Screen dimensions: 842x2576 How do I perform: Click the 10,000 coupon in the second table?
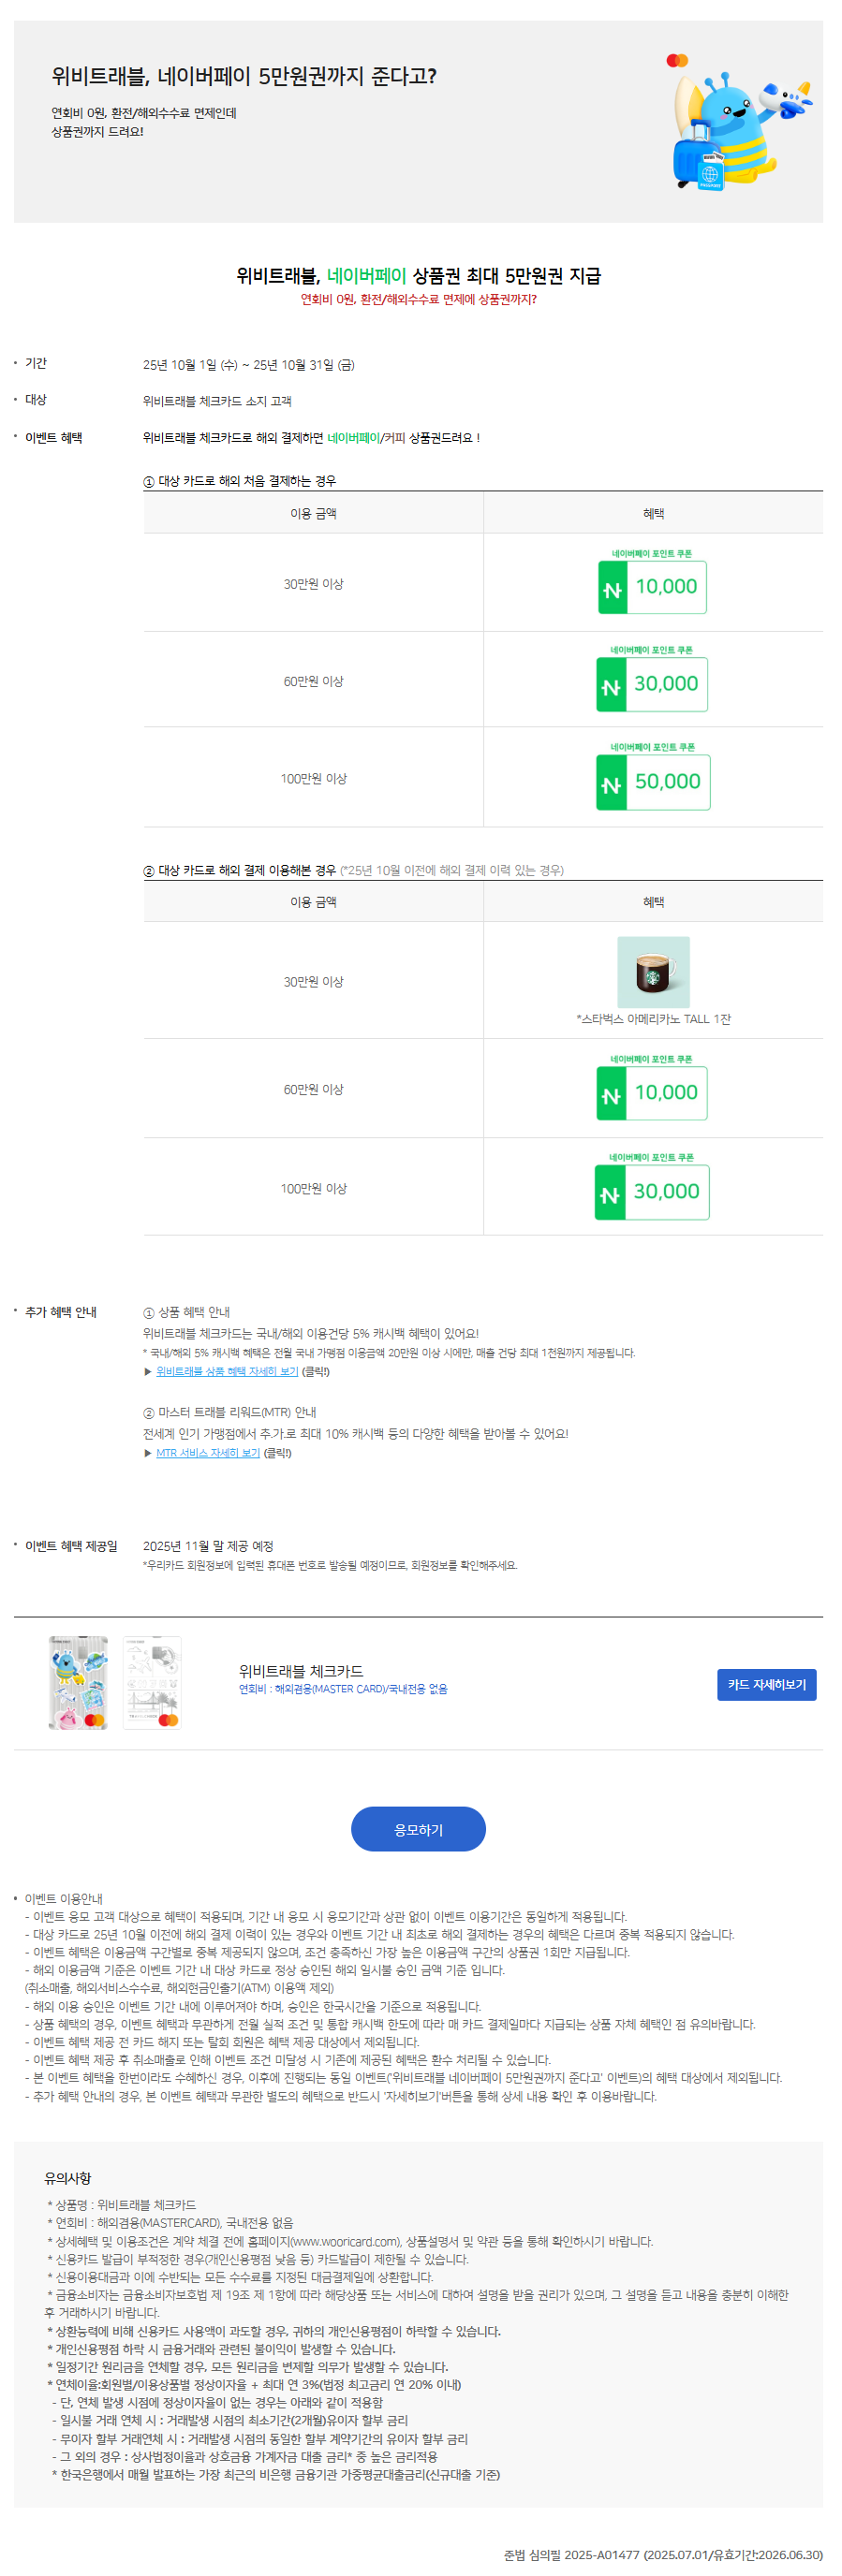653,1093
